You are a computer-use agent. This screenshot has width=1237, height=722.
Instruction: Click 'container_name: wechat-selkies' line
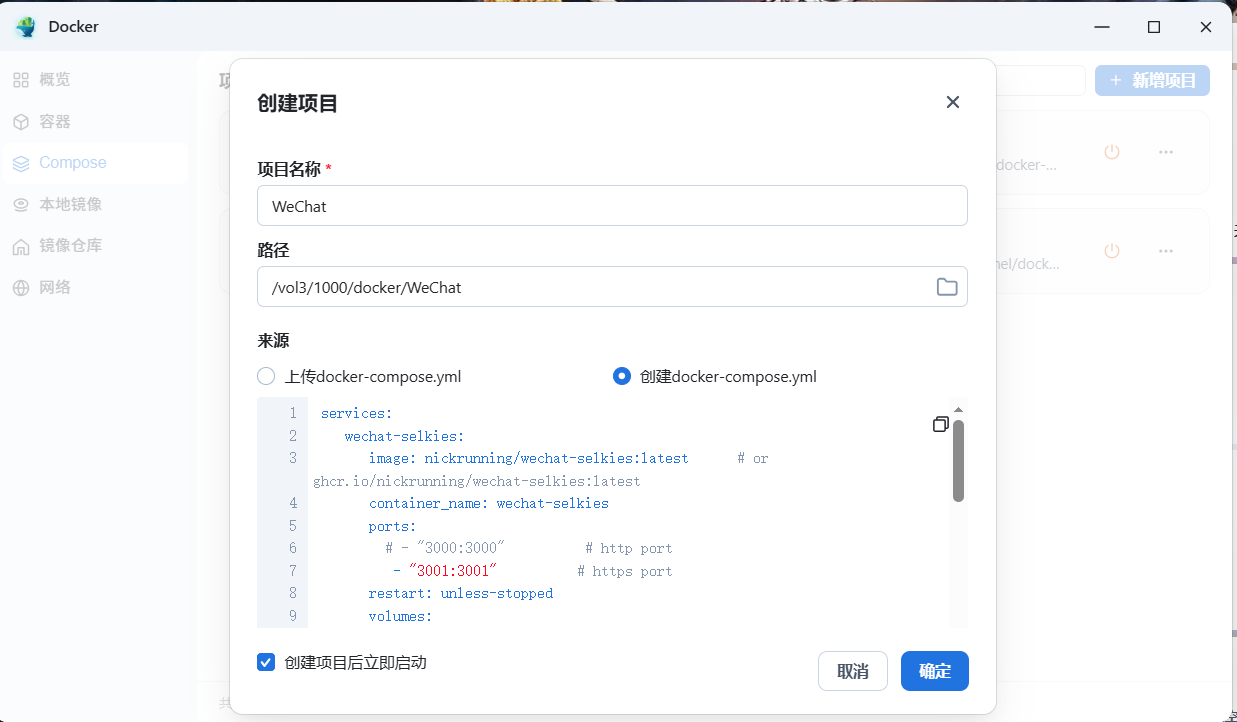tap(488, 503)
